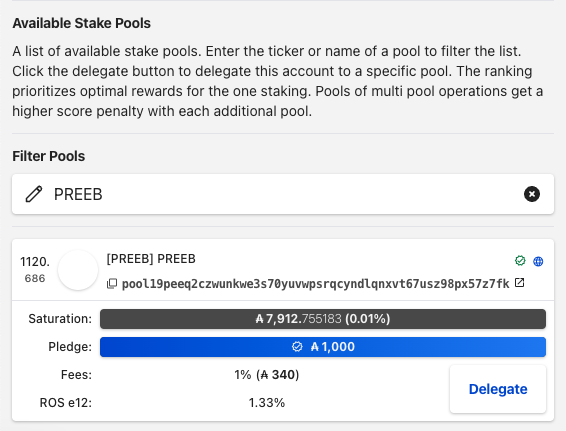Viewport: 566px width, 431px height.
Task: Click the pool19peeq pool ID text
Action: click(315, 284)
